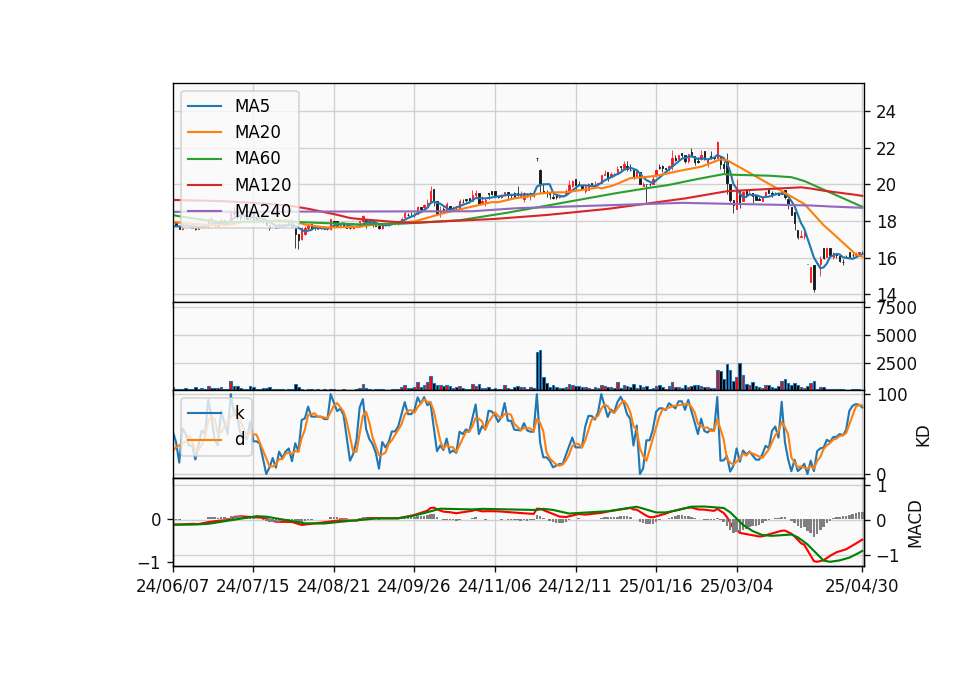Click the MACD left axis value 0
Image resolution: width=960 pixels, height=690 pixels.
pos(156,520)
